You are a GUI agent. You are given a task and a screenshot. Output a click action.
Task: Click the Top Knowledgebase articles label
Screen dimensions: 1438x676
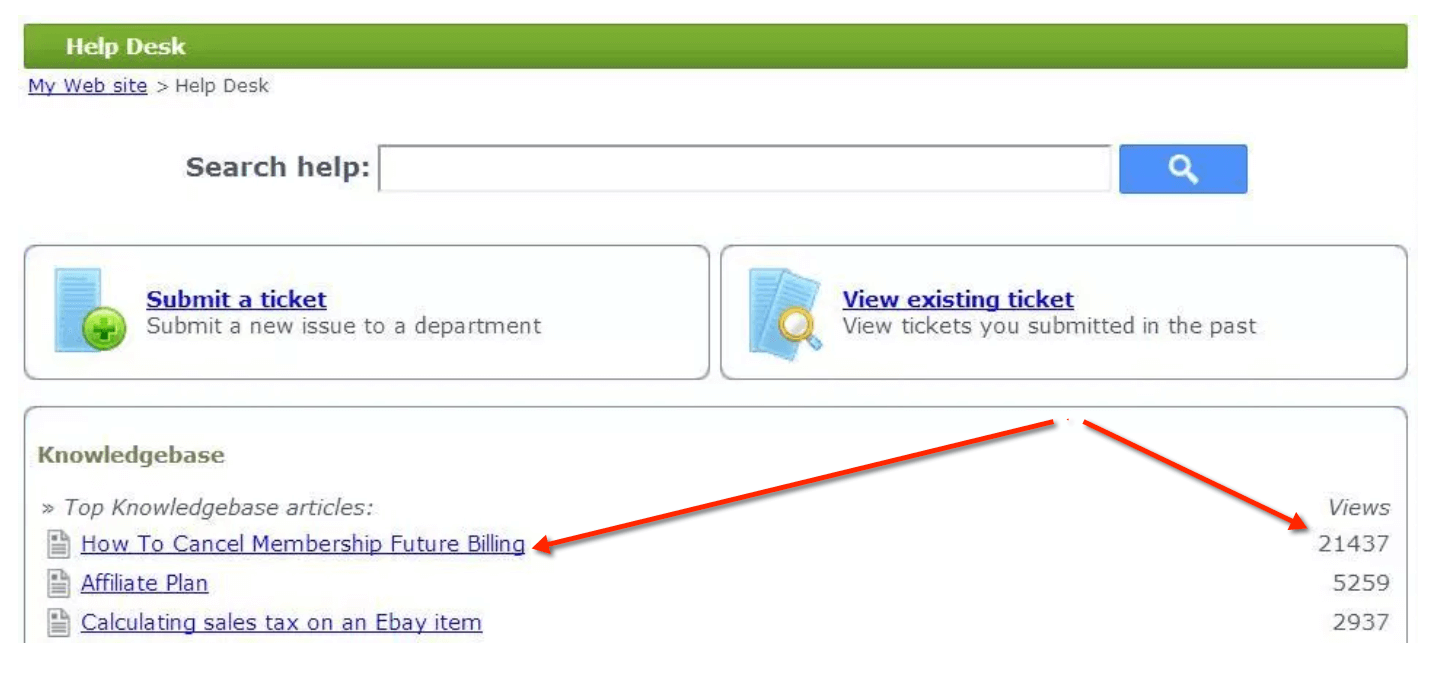coord(207,508)
